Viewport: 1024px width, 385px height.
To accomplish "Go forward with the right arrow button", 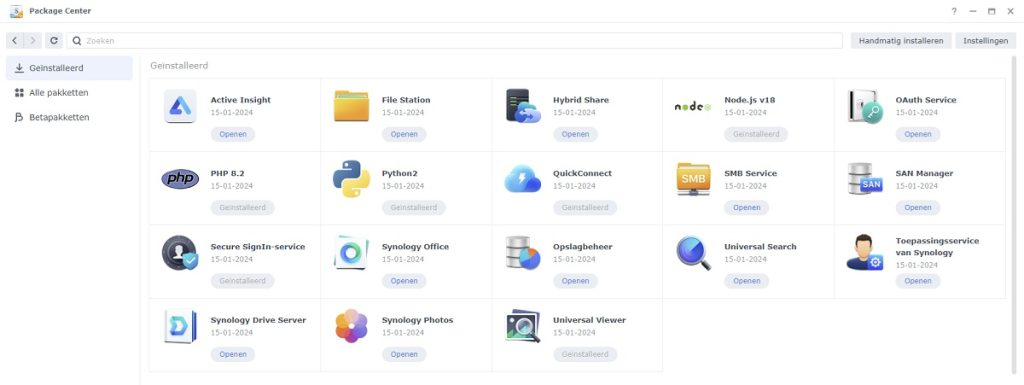I will point(33,40).
